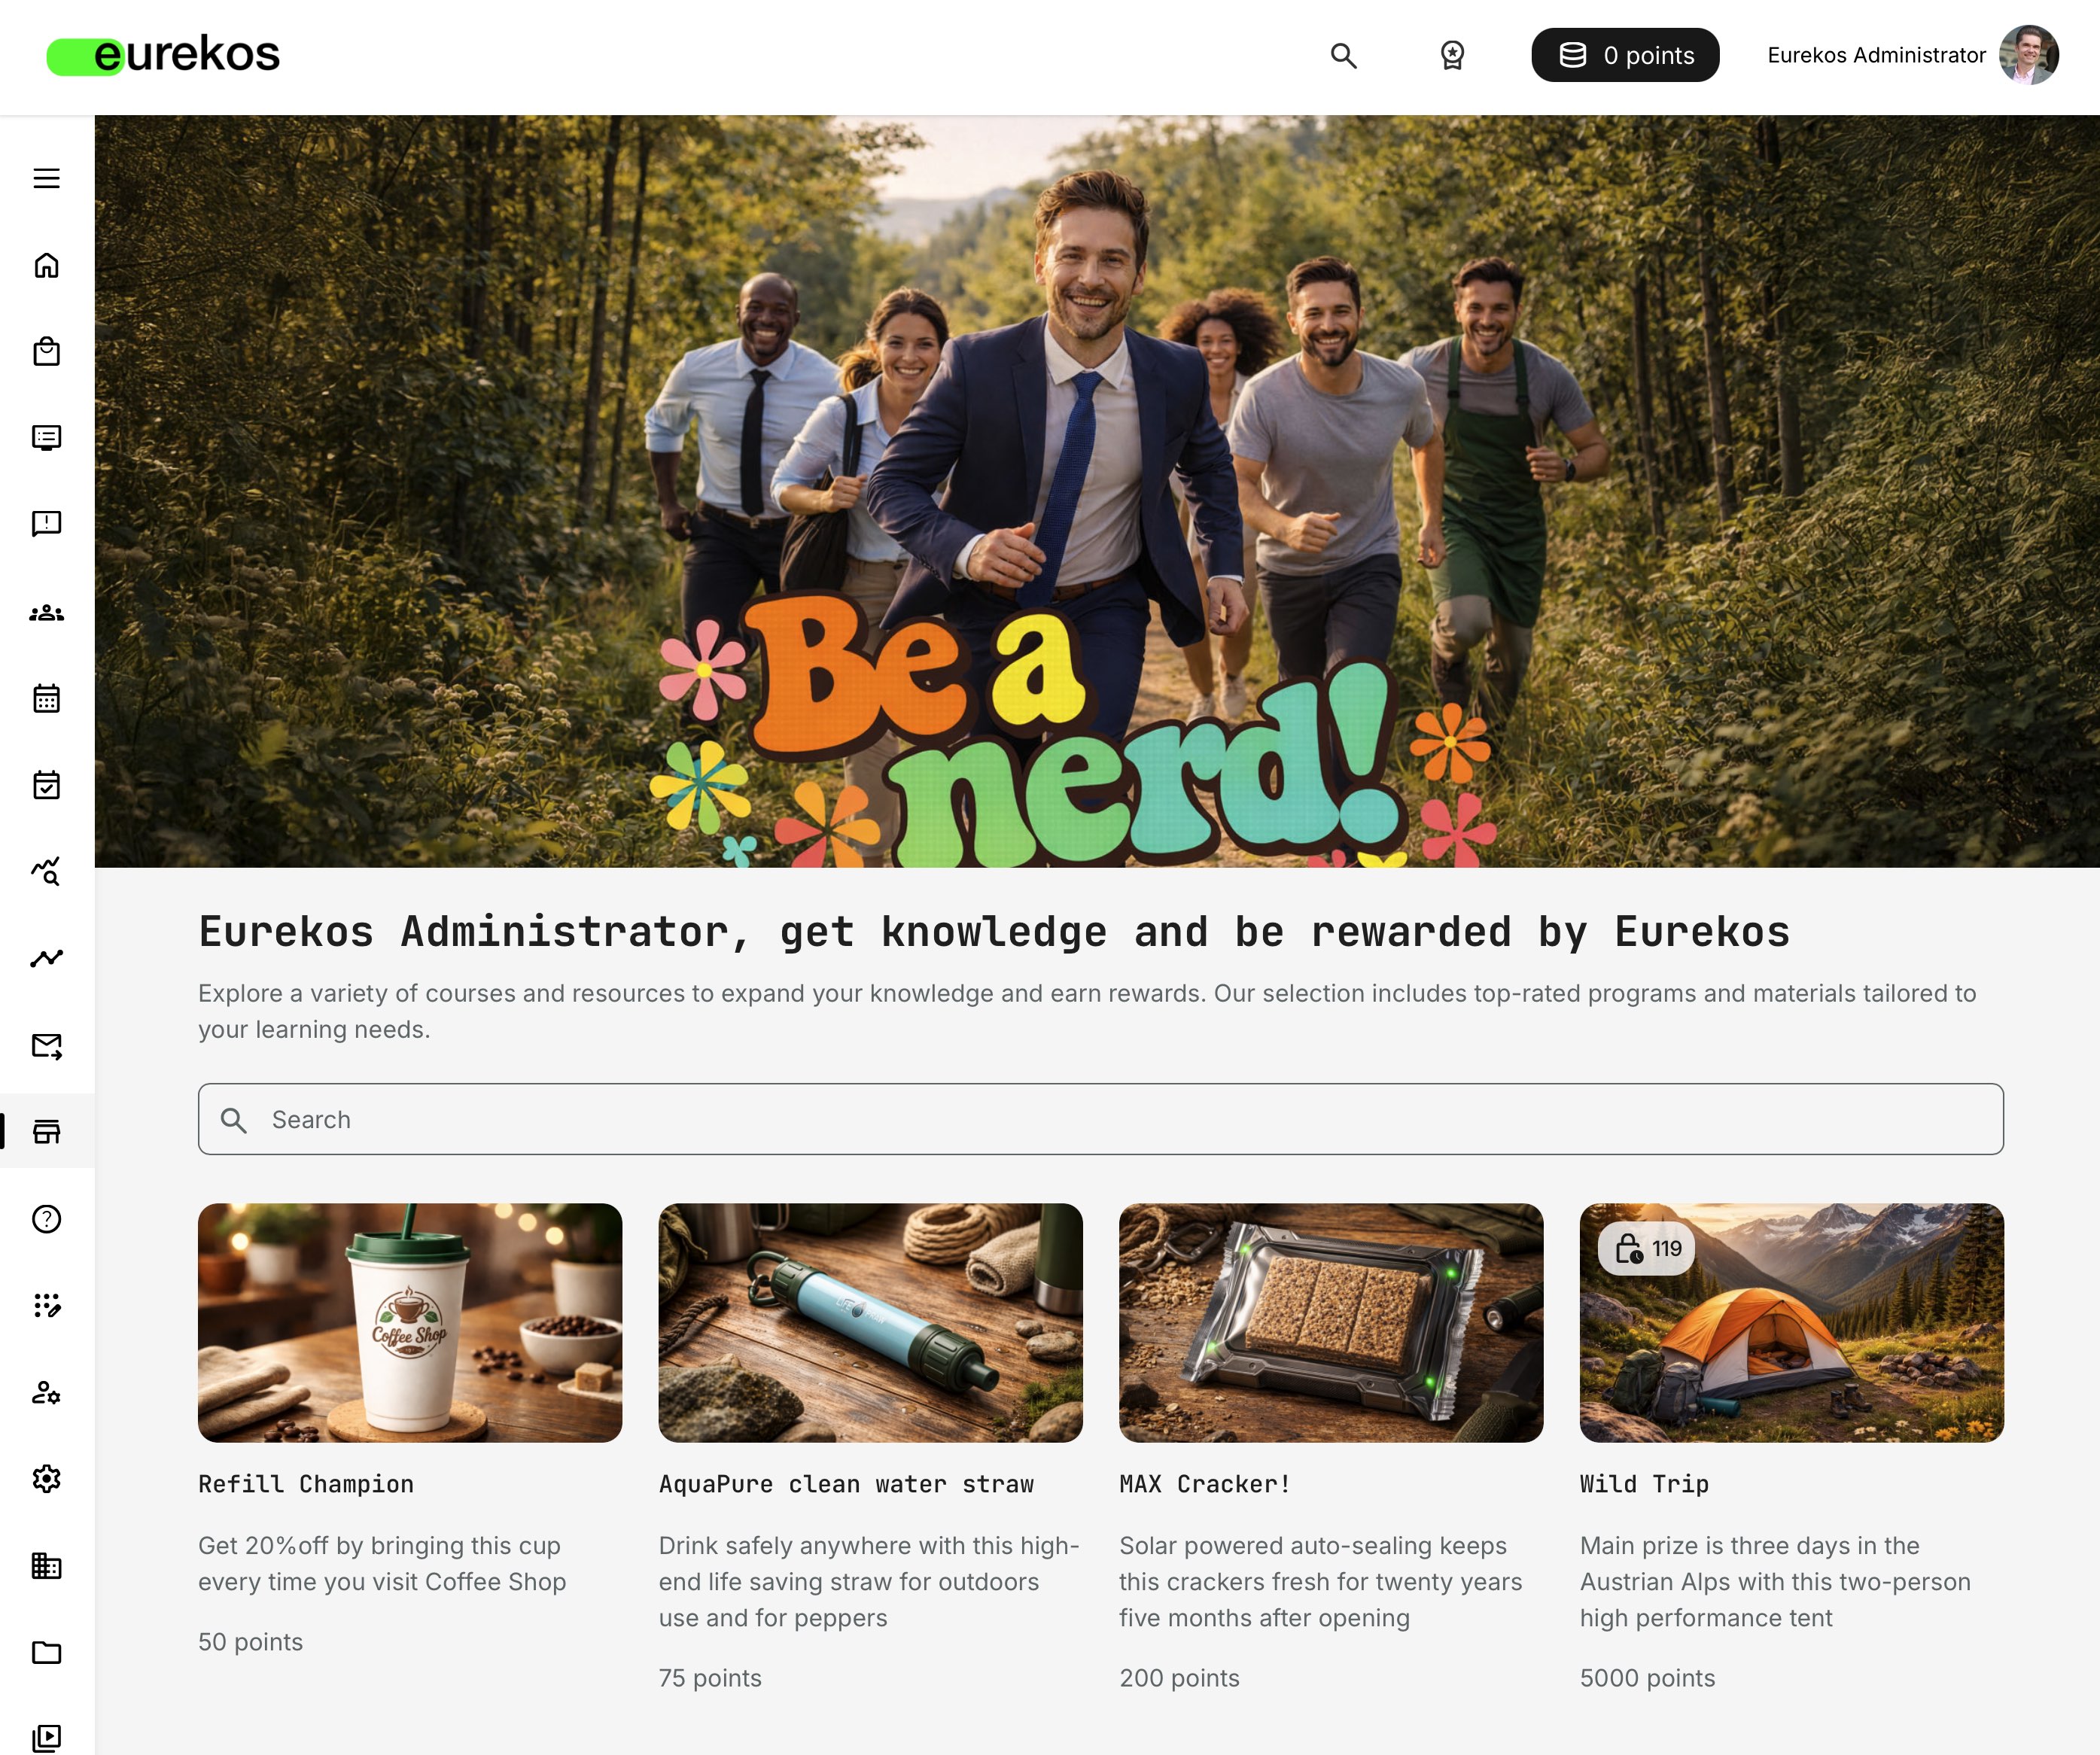Open the analytics search chart icon
This screenshot has height=1755, width=2100.
pos(46,871)
